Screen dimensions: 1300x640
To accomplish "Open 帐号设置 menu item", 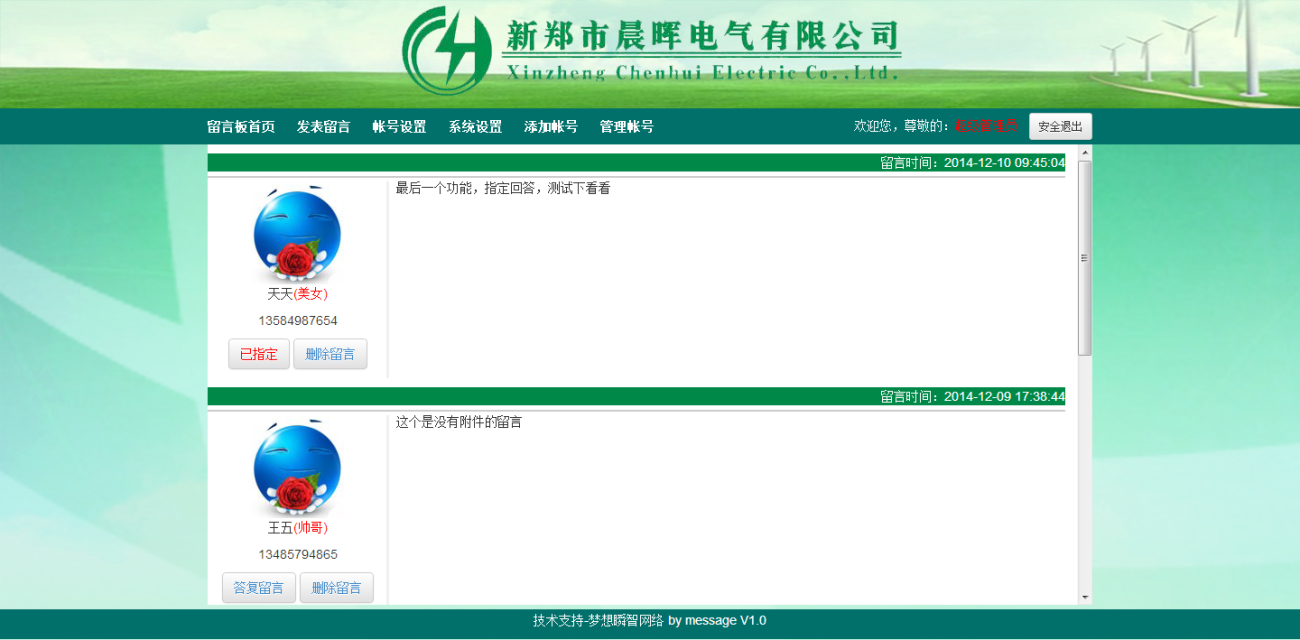I will 399,127.
